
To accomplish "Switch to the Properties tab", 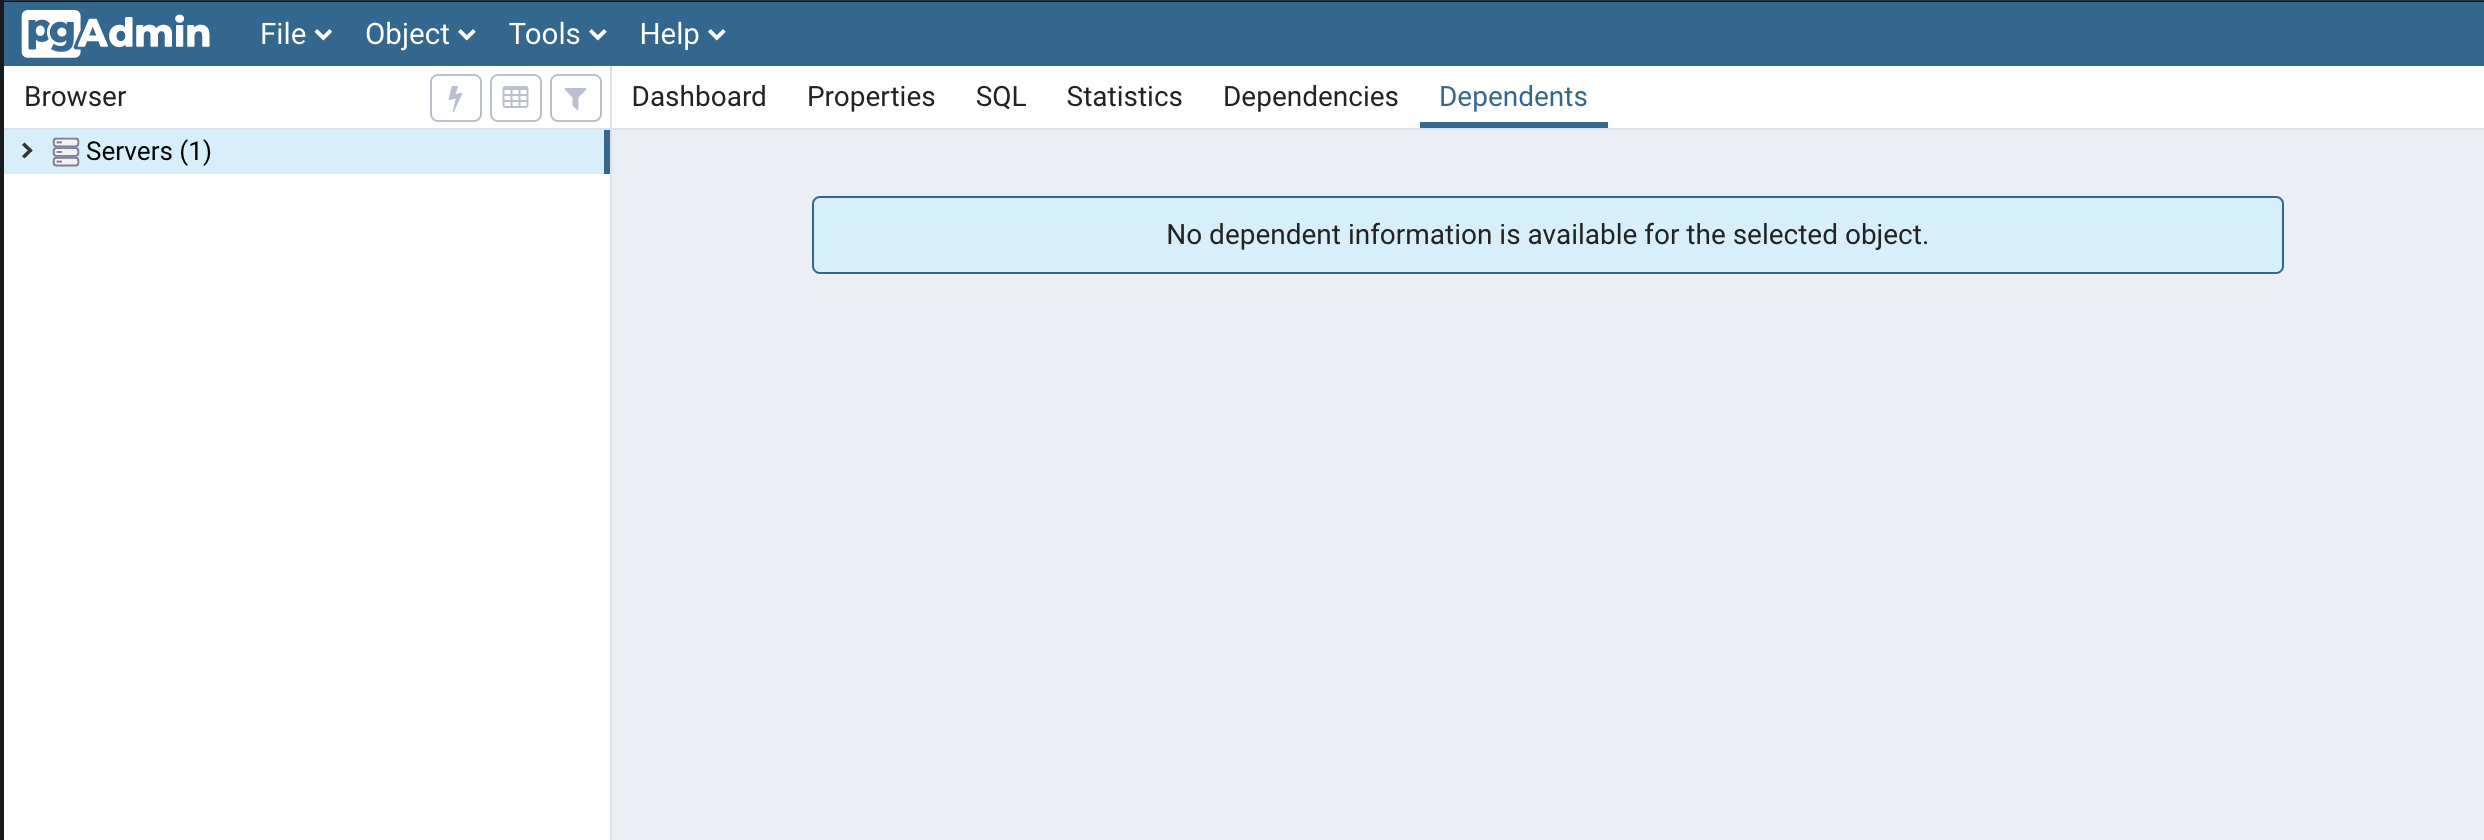I will [x=870, y=97].
